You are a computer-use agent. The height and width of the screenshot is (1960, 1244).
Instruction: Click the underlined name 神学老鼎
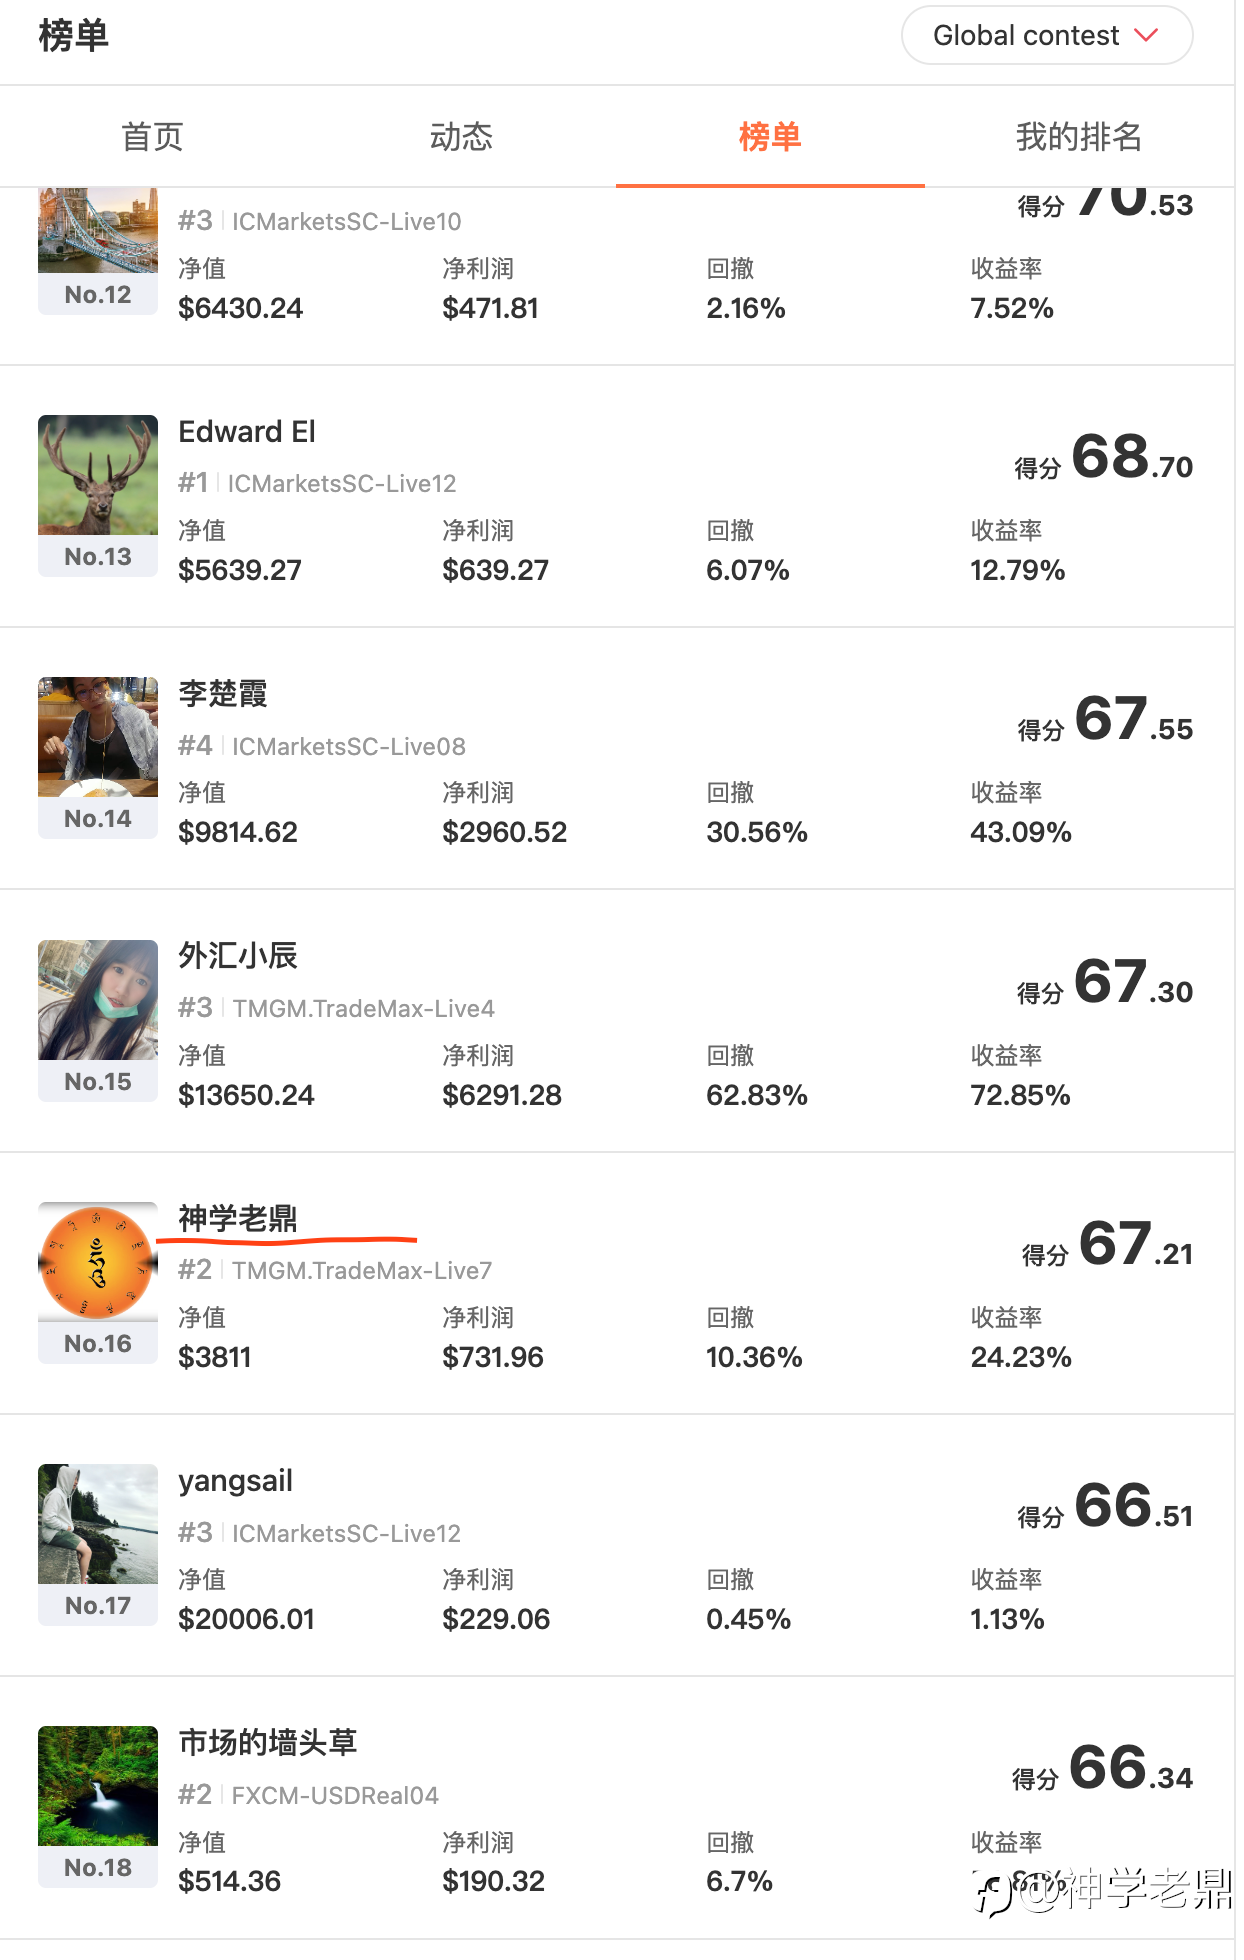[238, 1218]
